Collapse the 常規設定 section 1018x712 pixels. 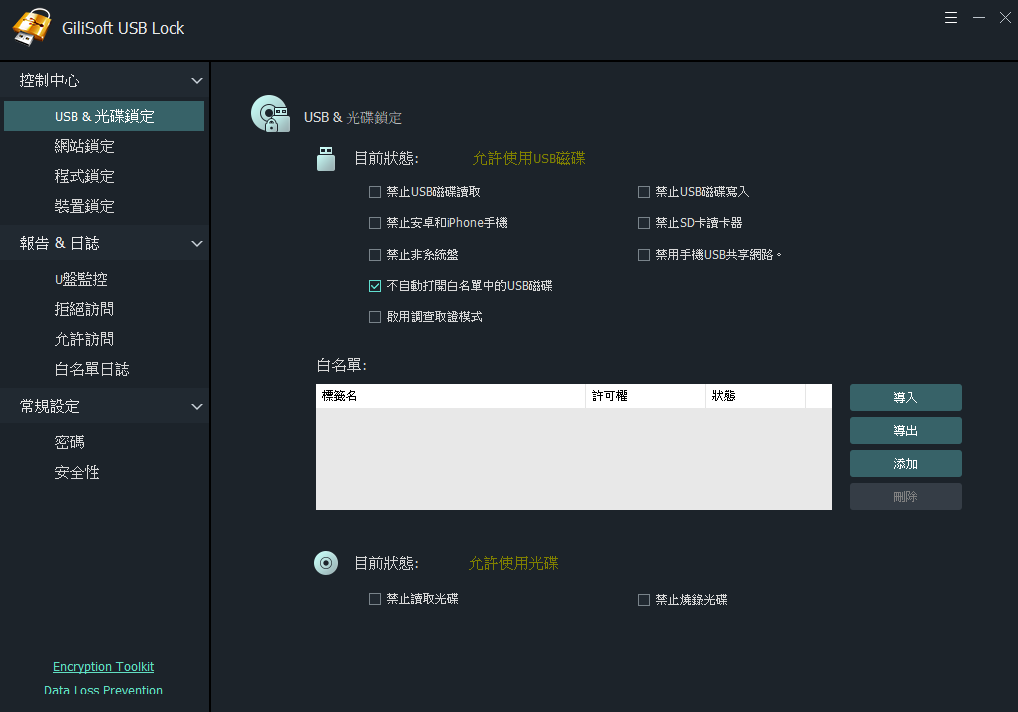[x=197, y=407]
